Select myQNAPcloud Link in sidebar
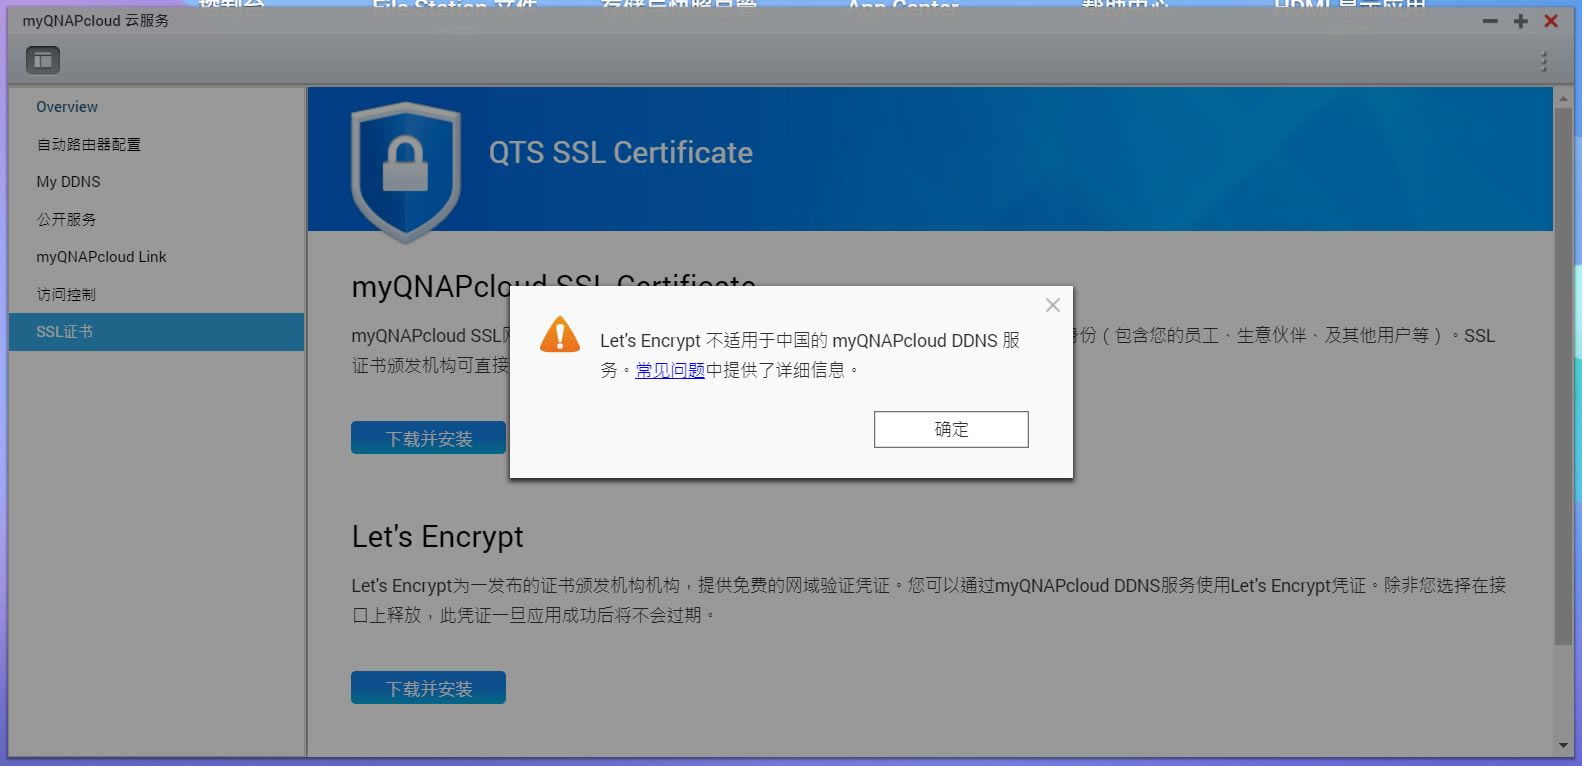Image resolution: width=1582 pixels, height=766 pixels. pyautogui.click(x=101, y=257)
